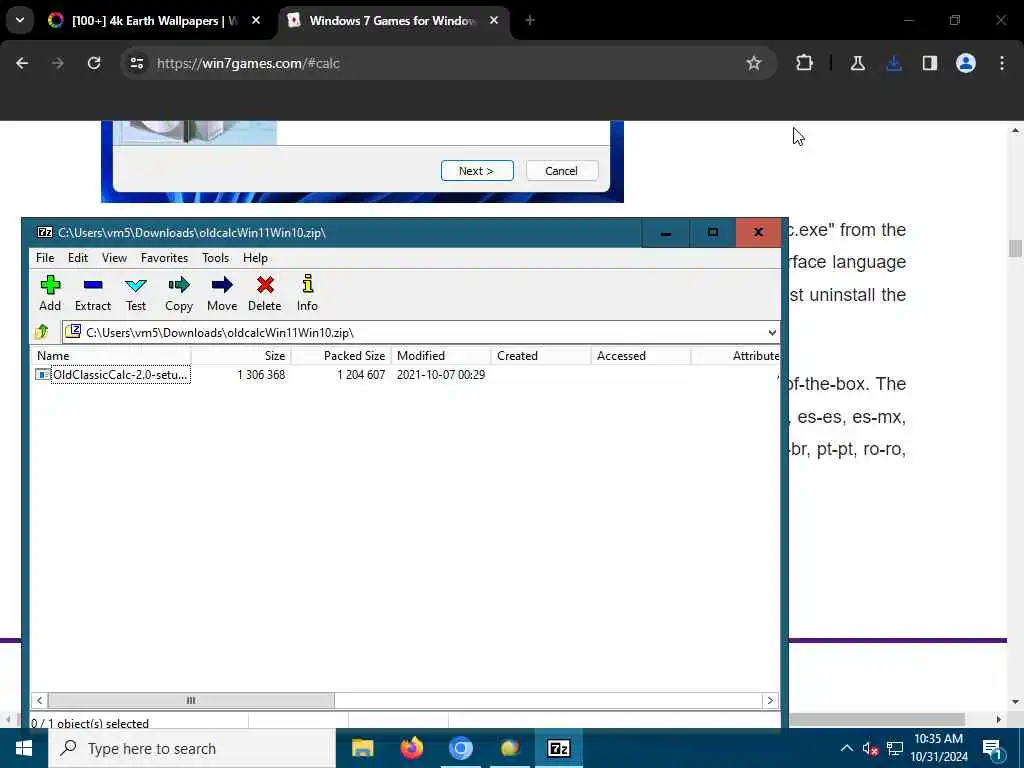Sort files by Created column
This screenshot has width=1024, height=768.
coord(541,356)
